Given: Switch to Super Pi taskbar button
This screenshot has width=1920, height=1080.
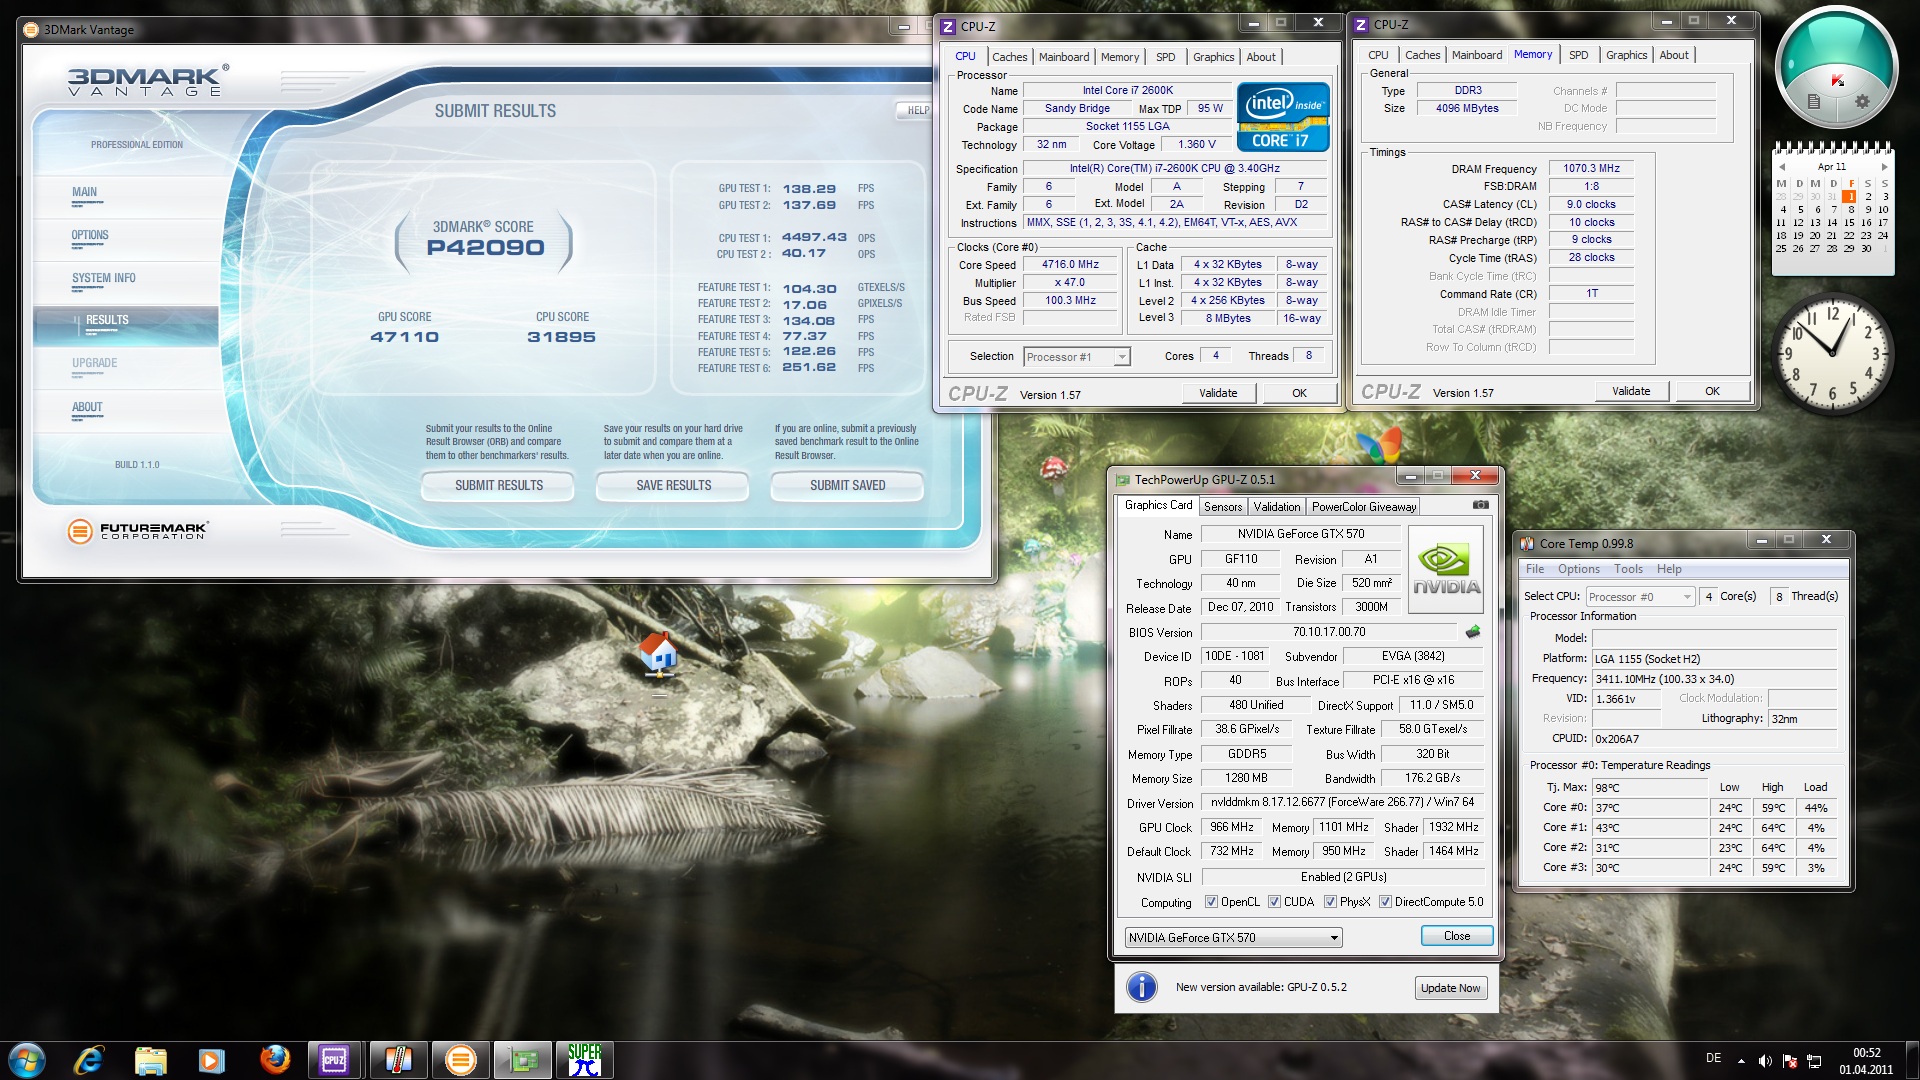Looking at the screenshot, I should point(585,1059).
